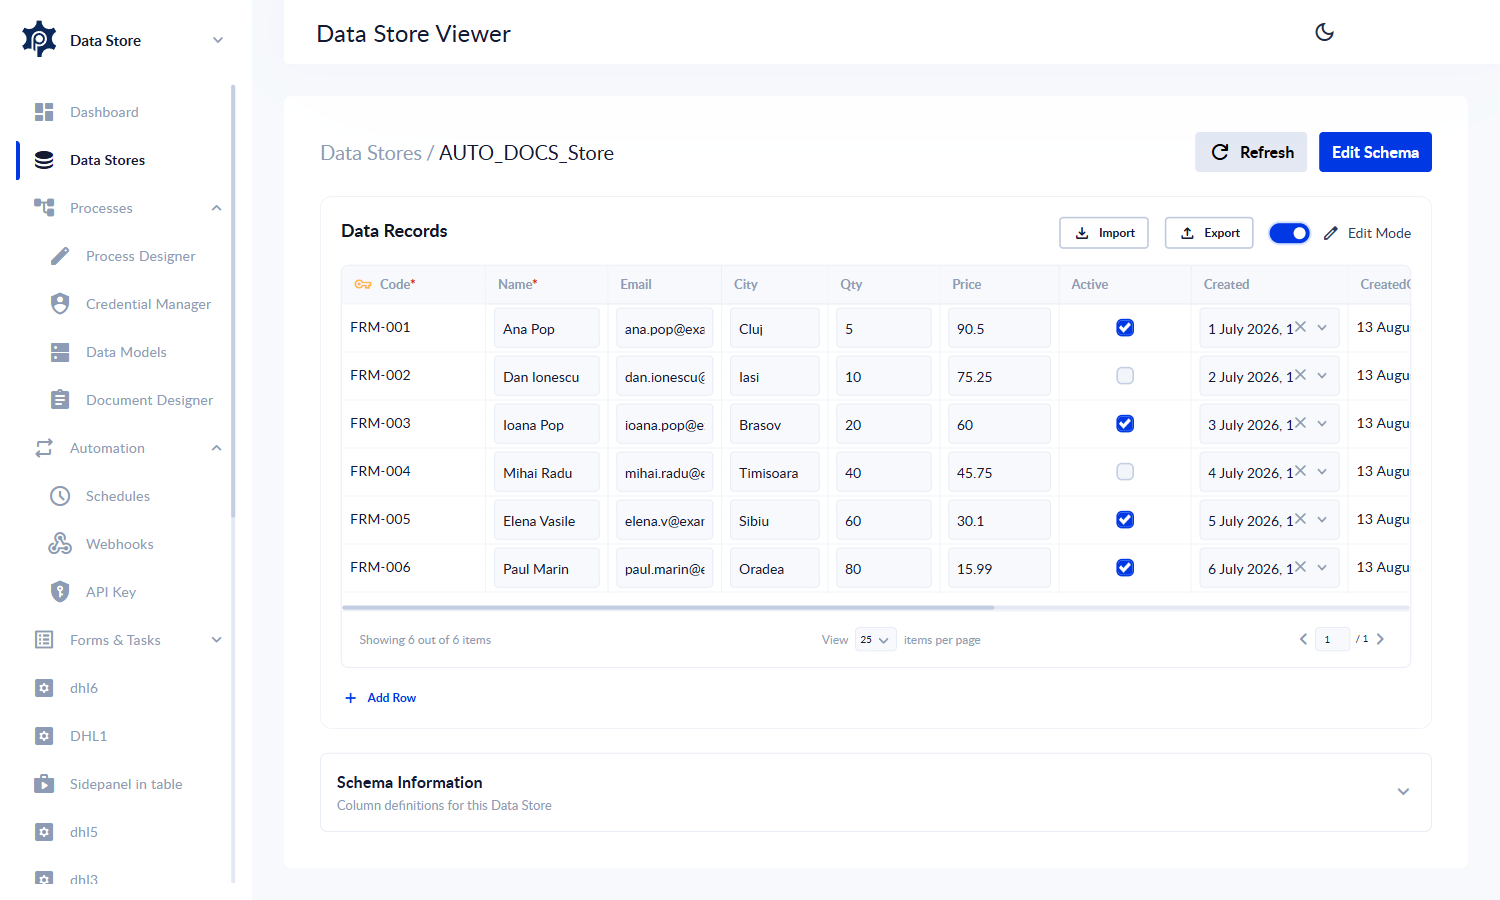The height and width of the screenshot is (900, 1500).
Task: Open date picker for FRM-006 Created
Action: click(1322, 568)
